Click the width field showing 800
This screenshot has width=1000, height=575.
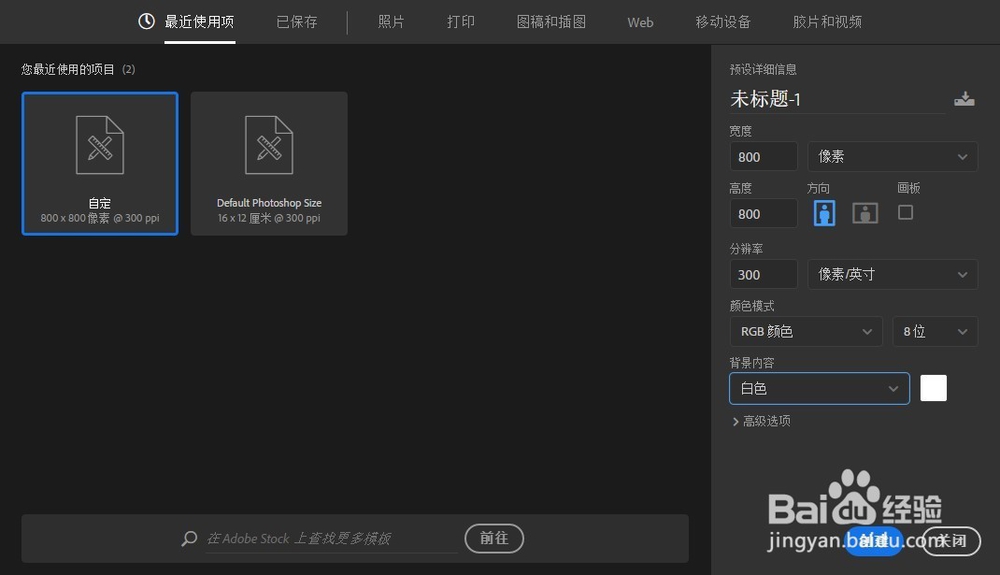click(763, 157)
